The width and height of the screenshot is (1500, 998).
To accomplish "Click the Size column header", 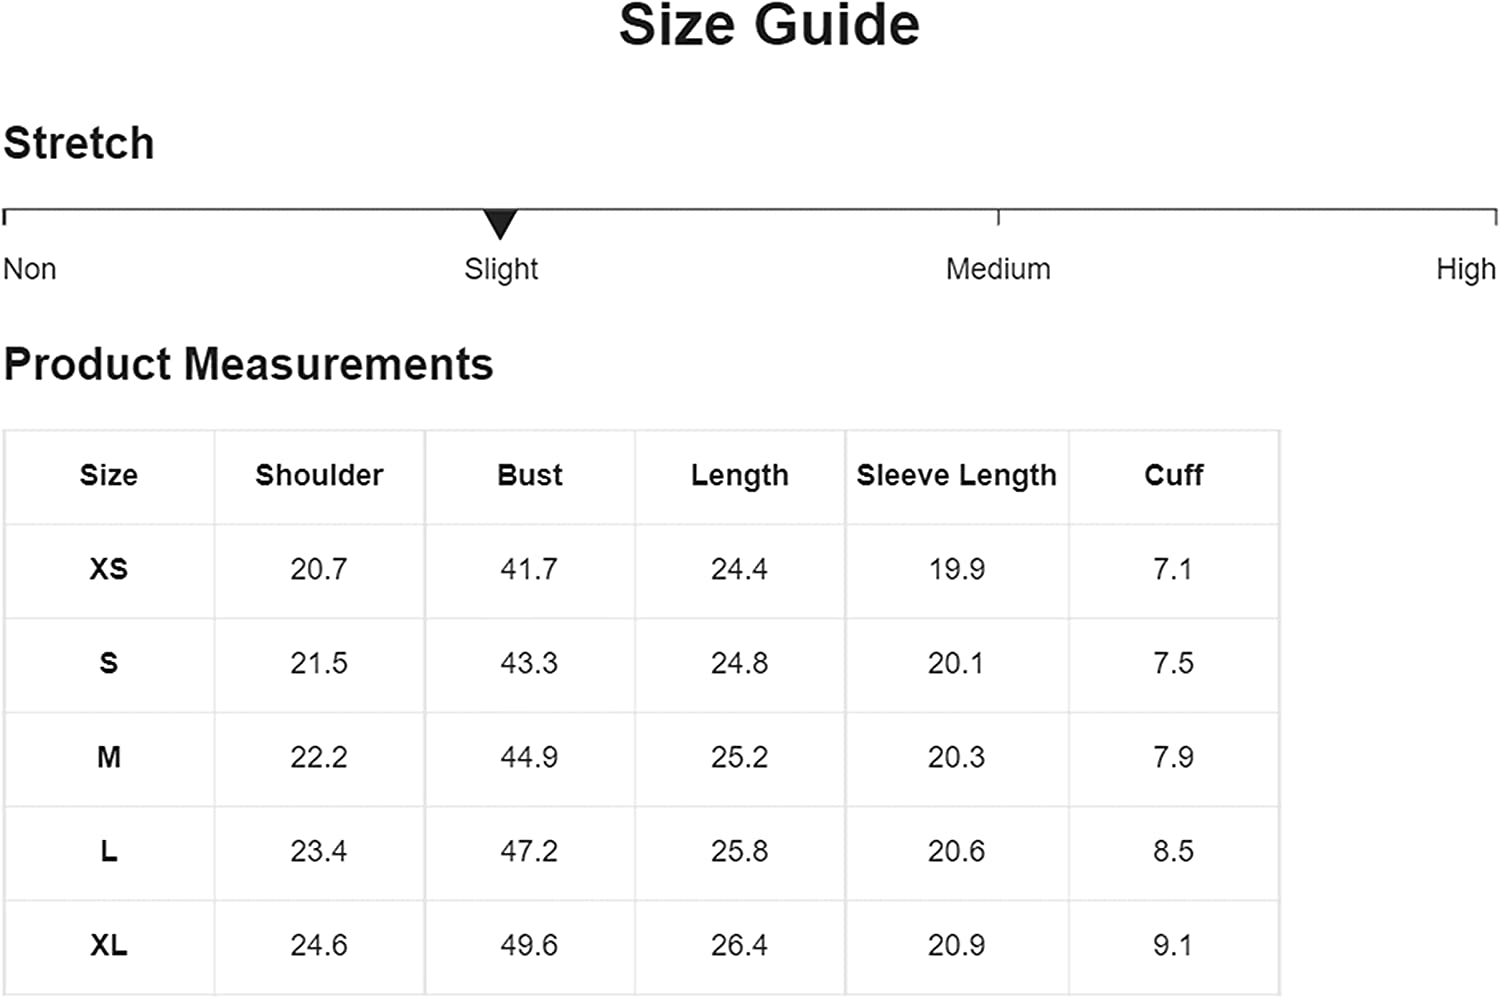I will coord(109,475).
